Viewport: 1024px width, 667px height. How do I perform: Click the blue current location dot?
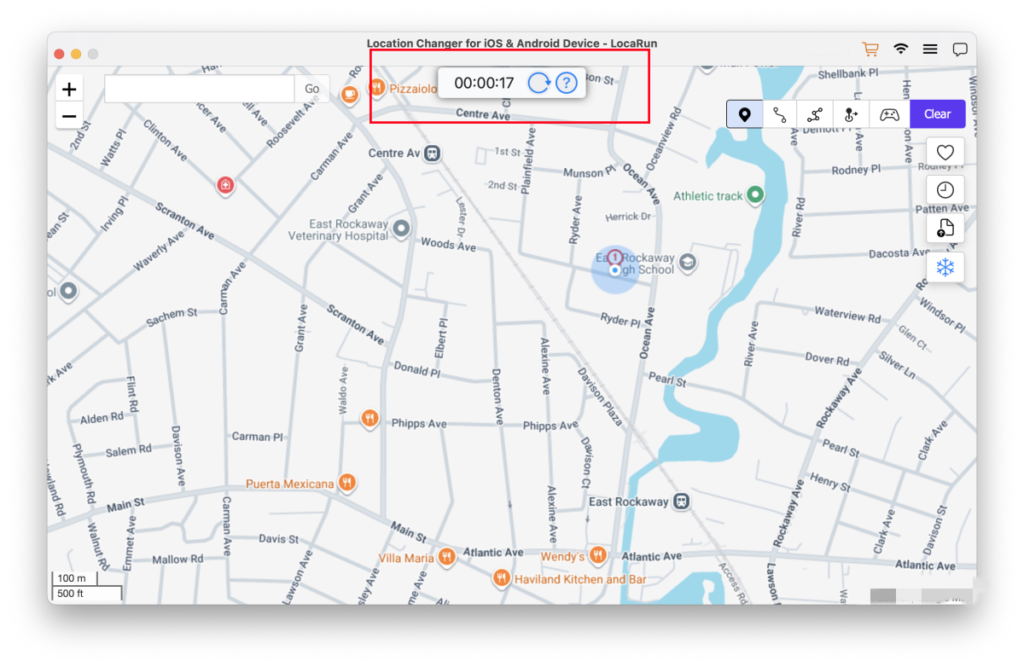tap(615, 270)
